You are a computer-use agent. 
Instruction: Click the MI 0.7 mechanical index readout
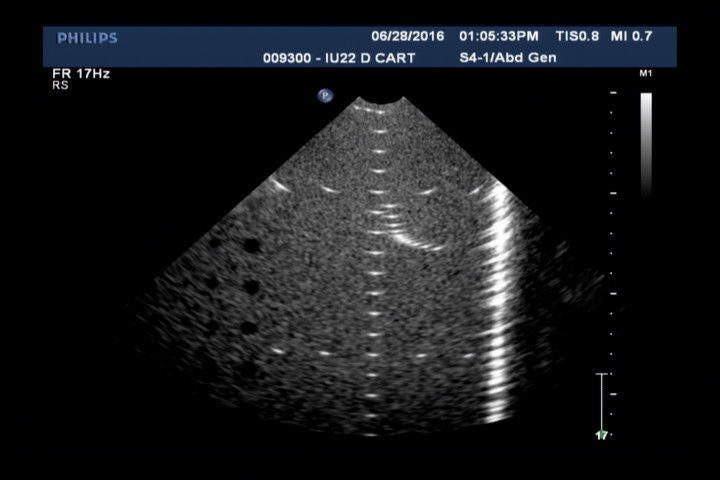(632, 37)
